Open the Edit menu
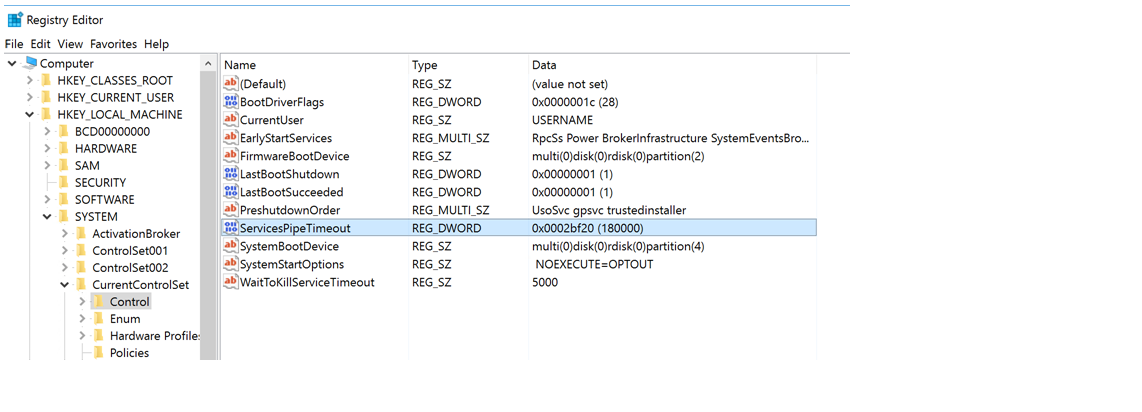 click(41, 44)
